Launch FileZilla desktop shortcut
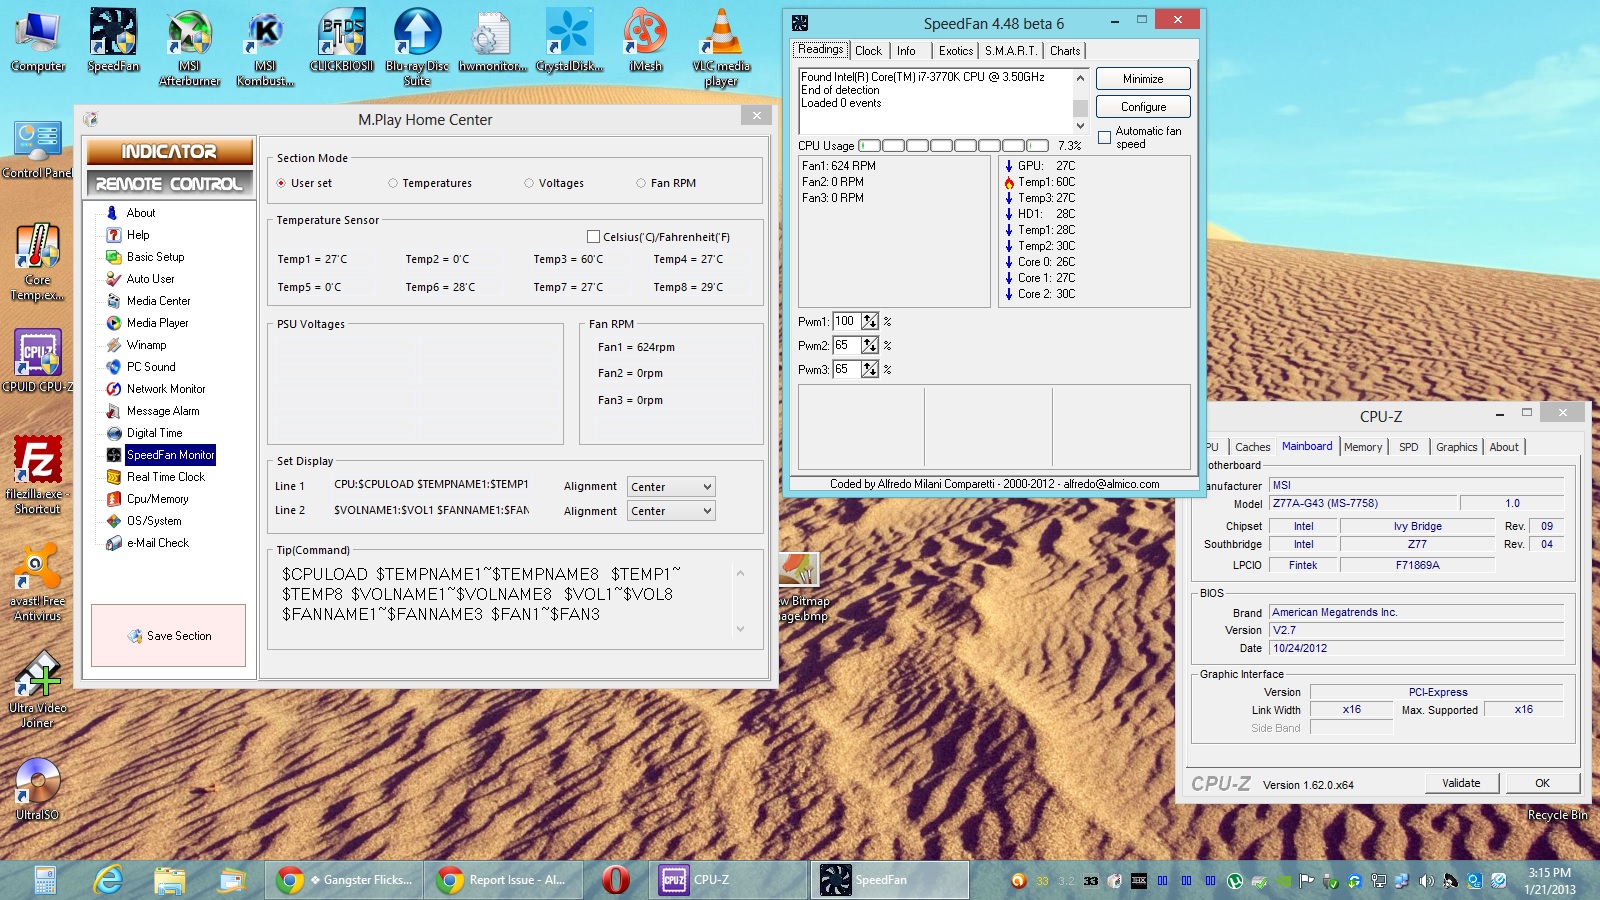 point(37,476)
